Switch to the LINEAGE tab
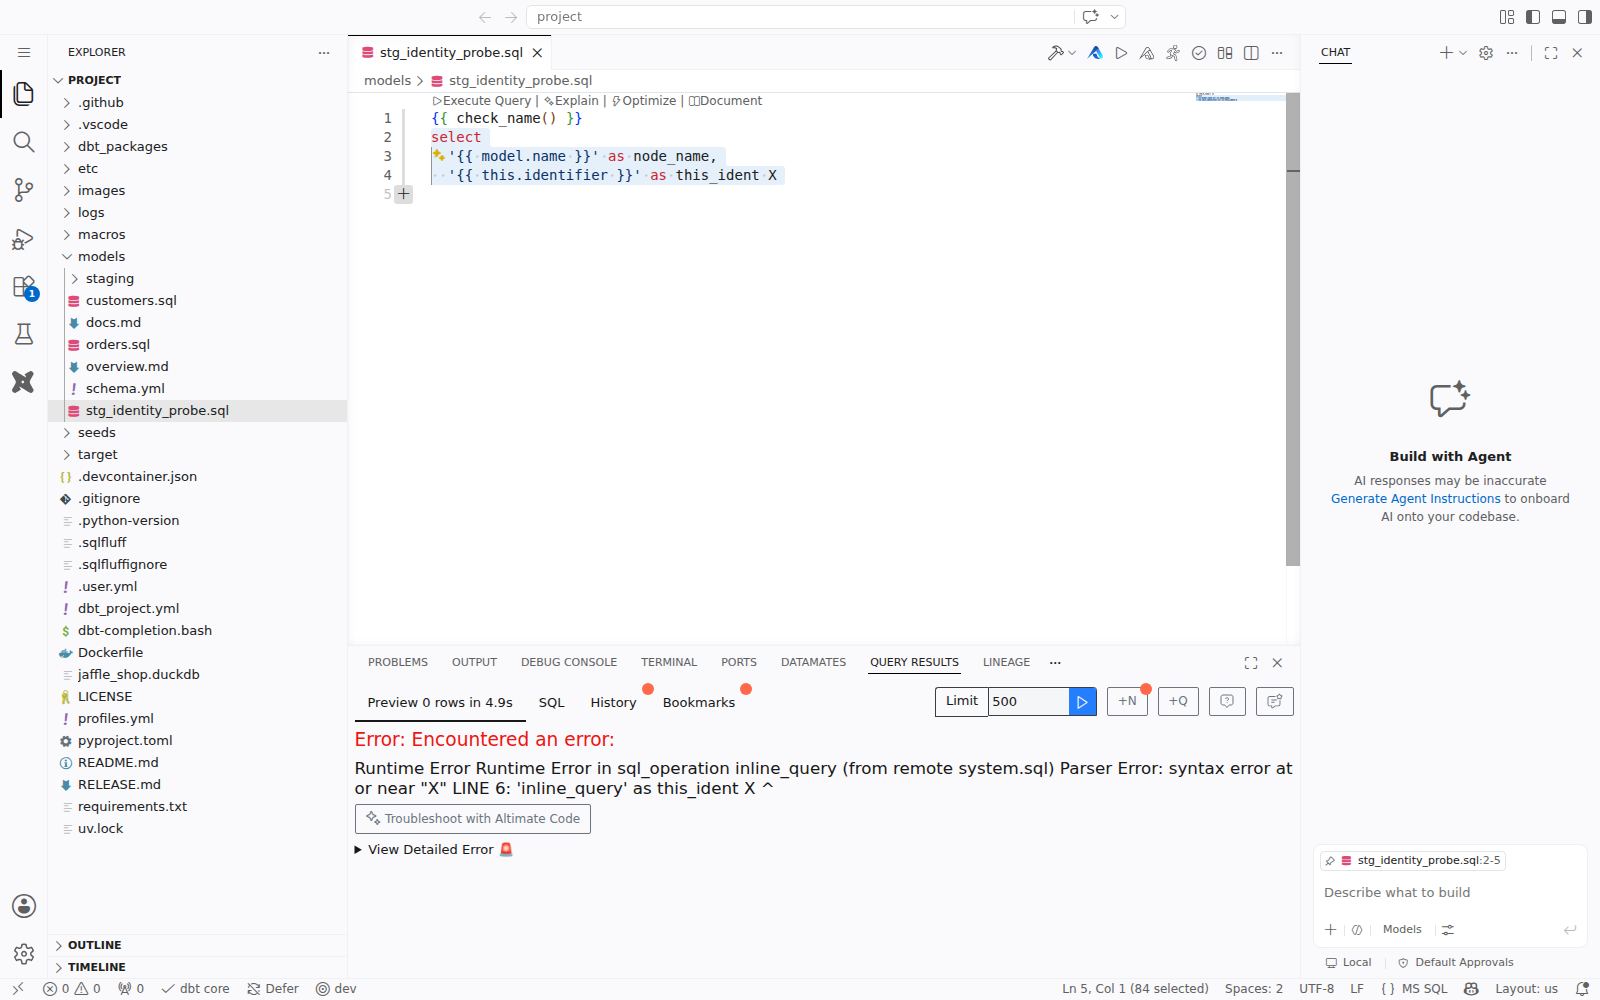The image size is (1600, 1000). coord(1006,663)
